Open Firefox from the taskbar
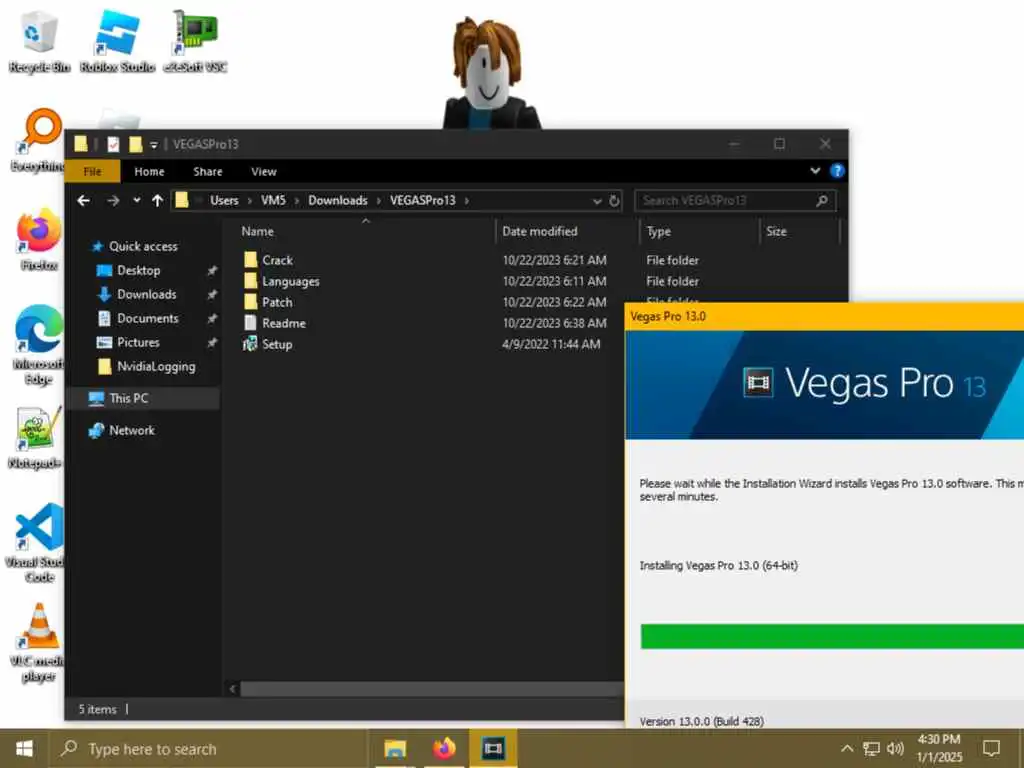Image resolution: width=1024 pixels, height=768 pixels. point(444,748)
